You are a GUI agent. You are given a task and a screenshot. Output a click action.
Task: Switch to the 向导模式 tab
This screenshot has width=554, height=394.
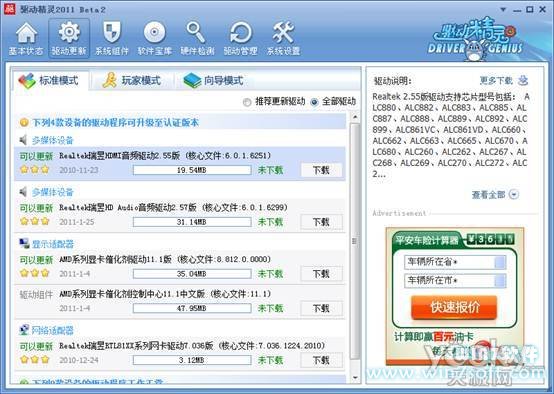[x=213, y=81]
